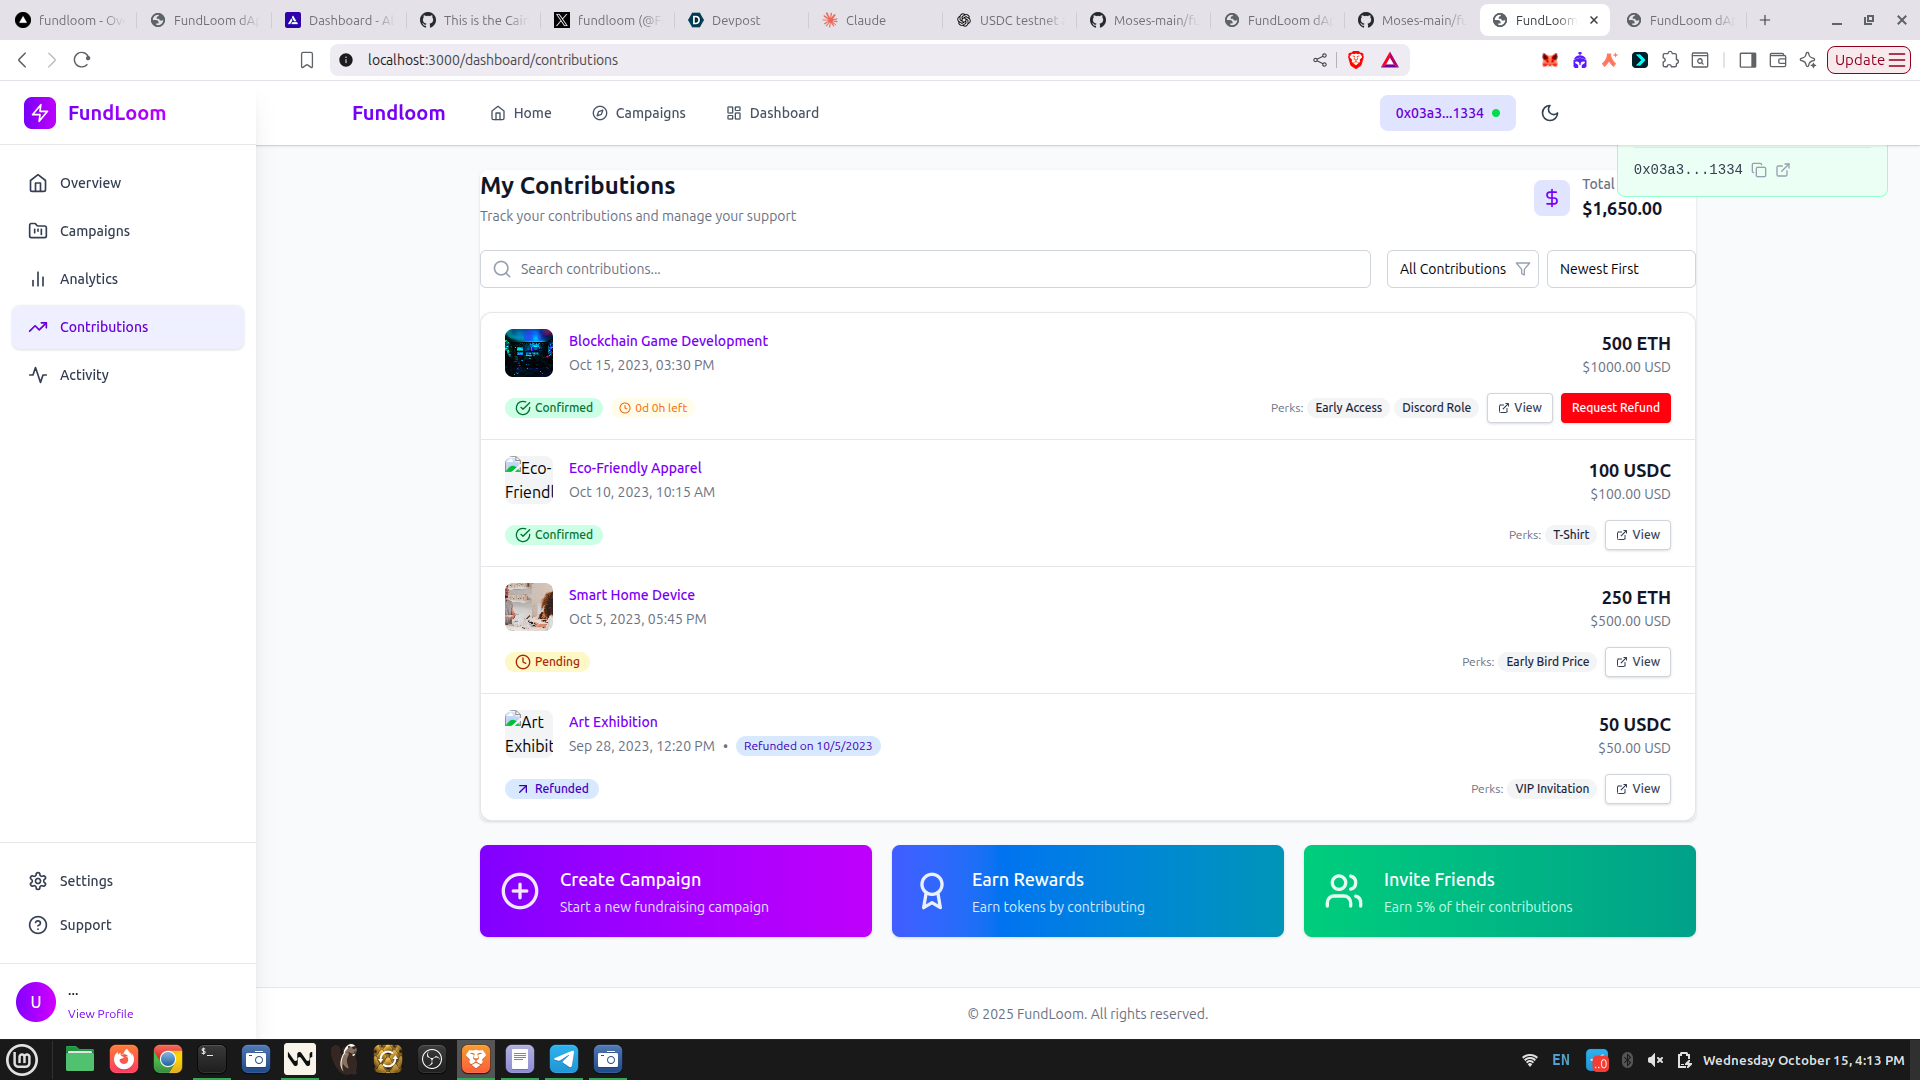Click the FundLoom lightning bolt logo

pyautogui.click(x=40, y=113)
